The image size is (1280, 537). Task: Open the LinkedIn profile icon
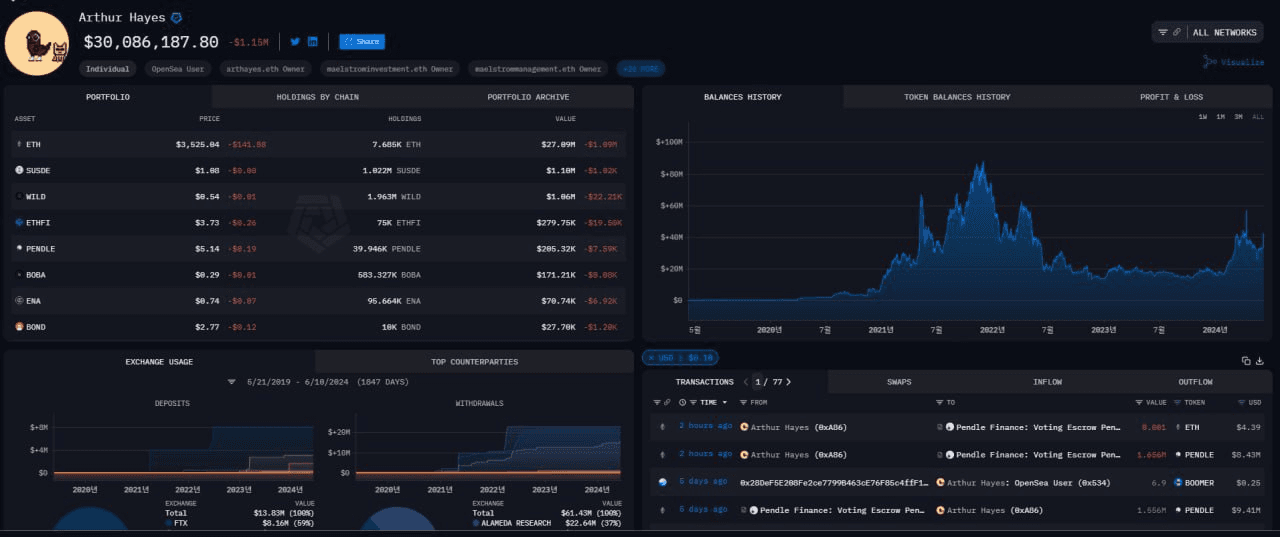click(313, 41)
